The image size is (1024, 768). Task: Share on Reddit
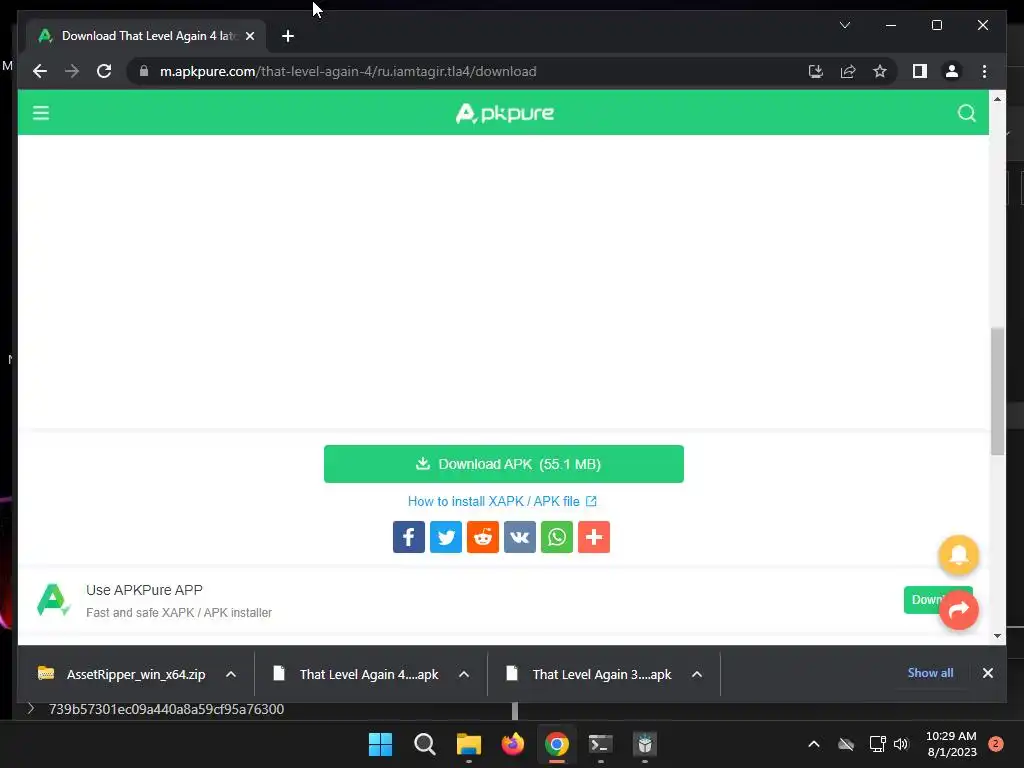(x=483, y=537)
